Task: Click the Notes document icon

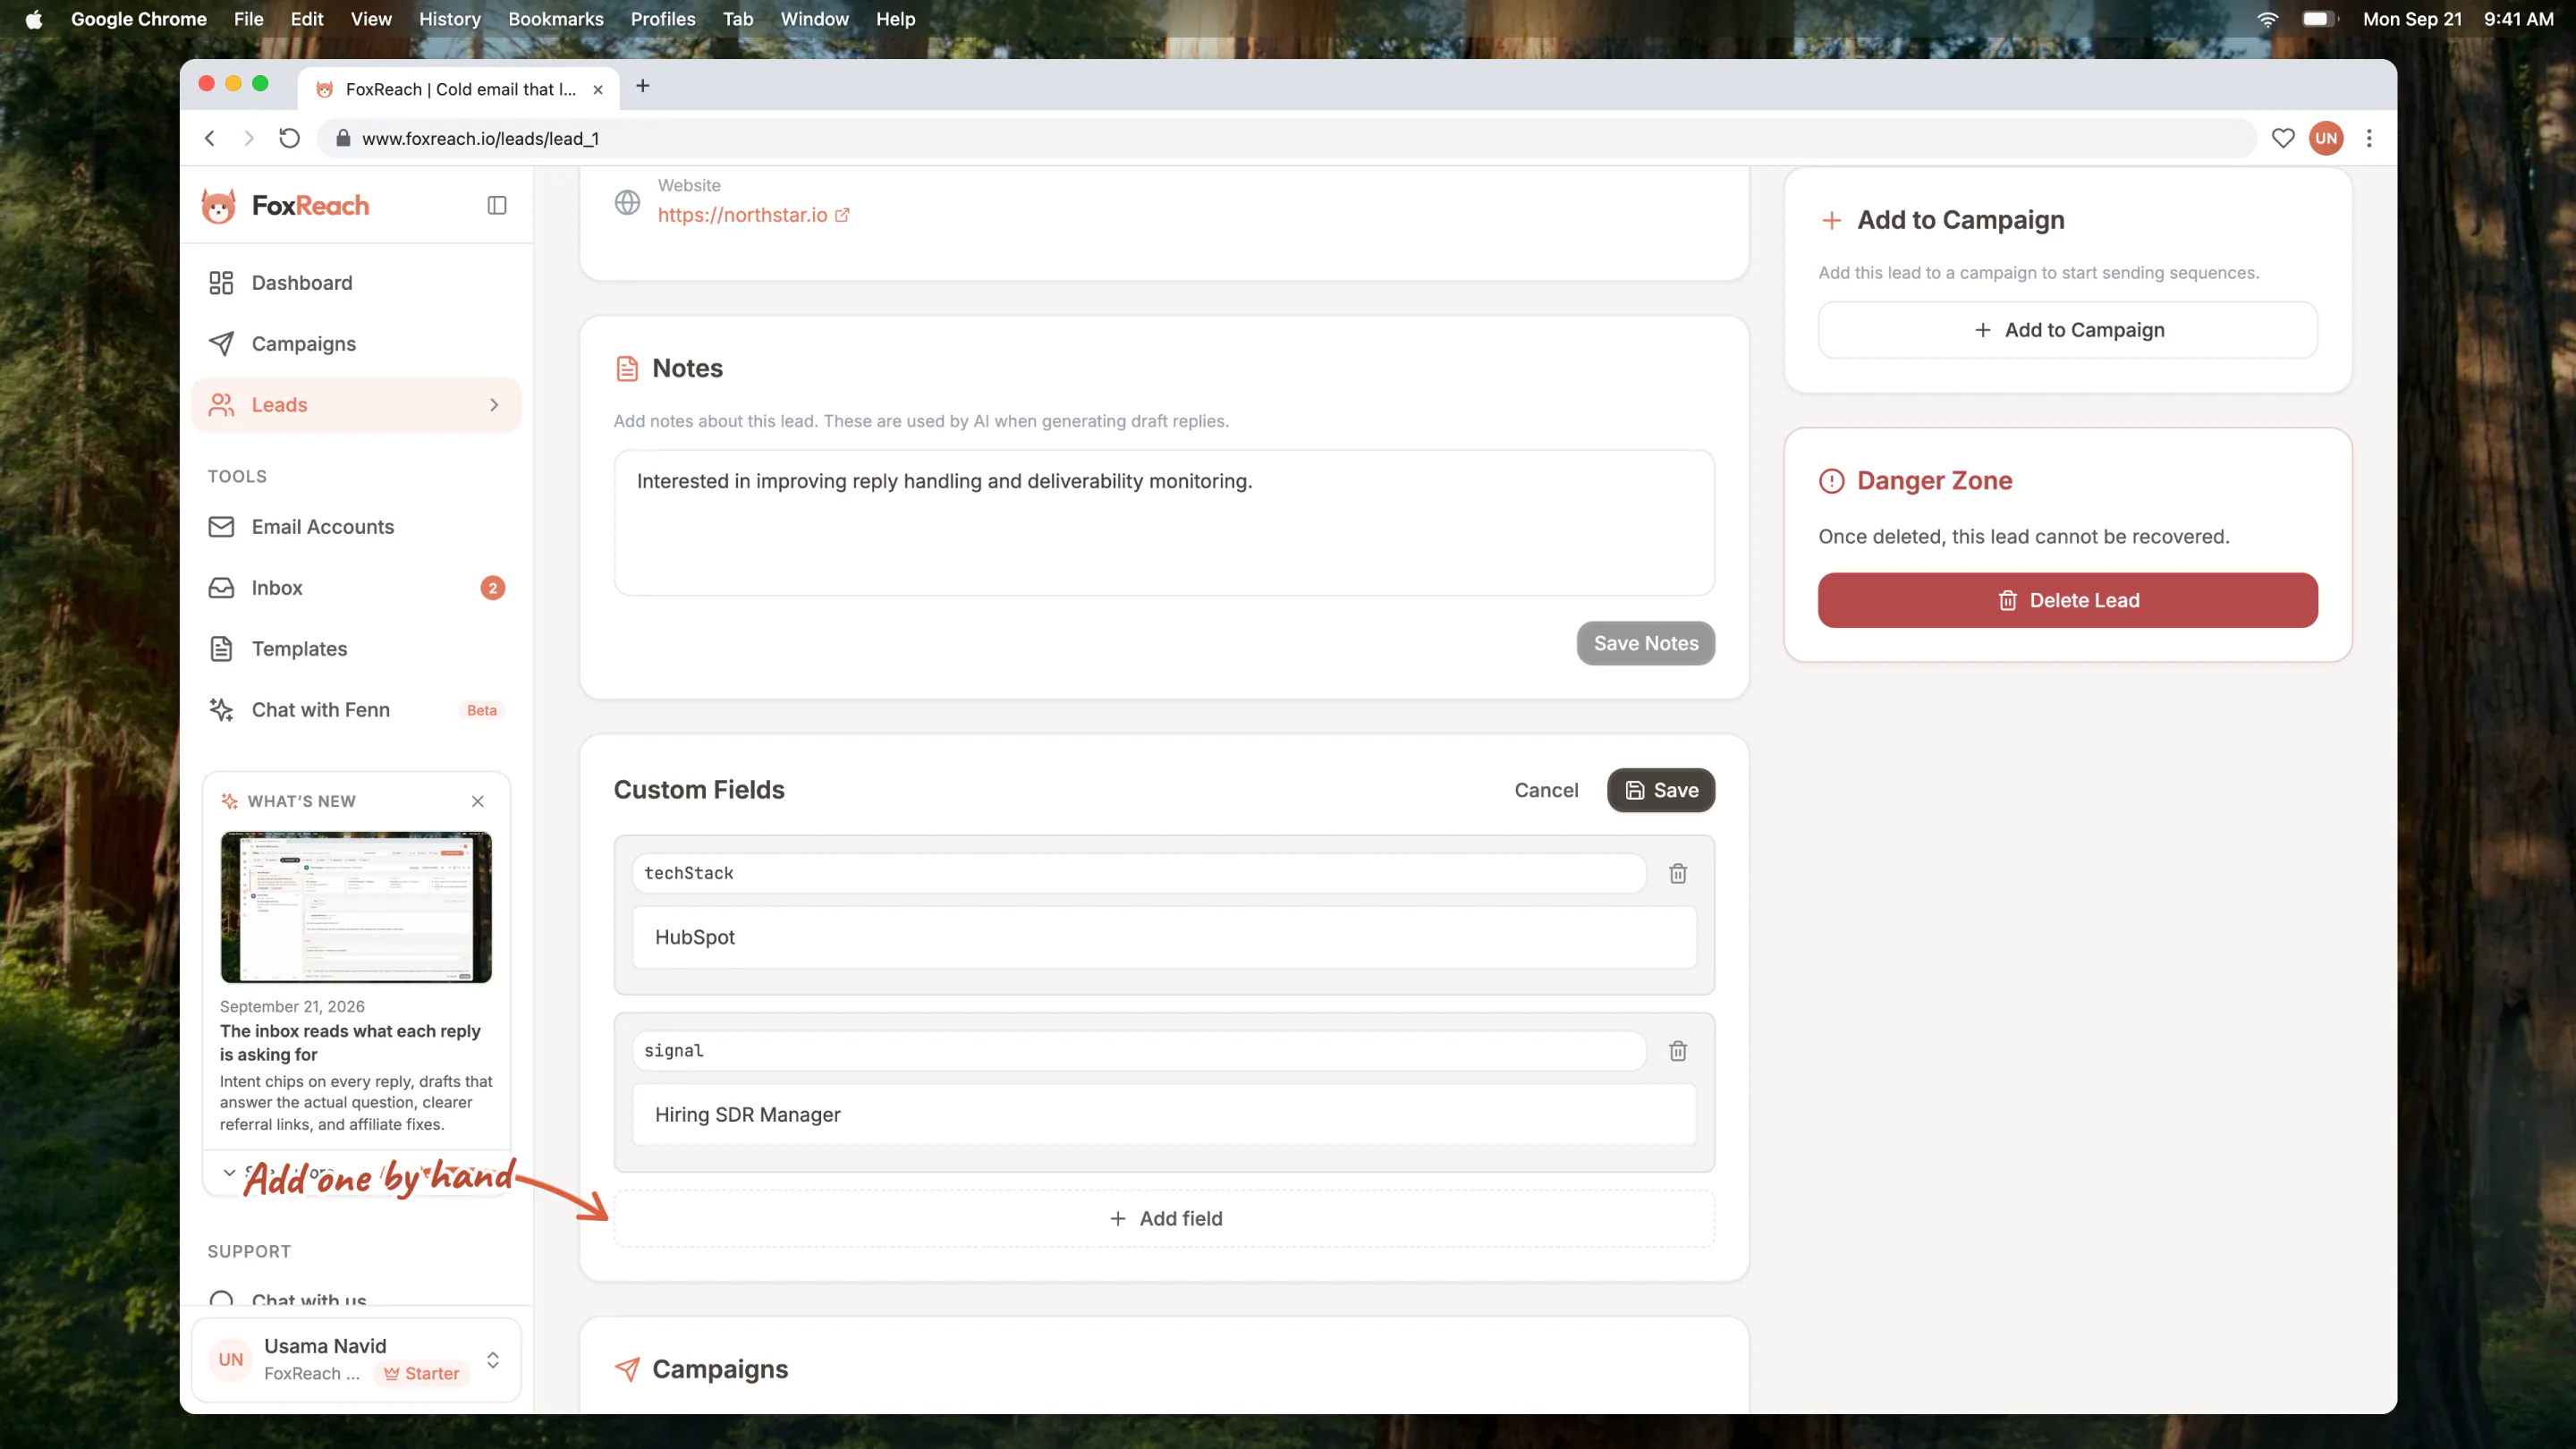Action: click(x=626, y=369)
